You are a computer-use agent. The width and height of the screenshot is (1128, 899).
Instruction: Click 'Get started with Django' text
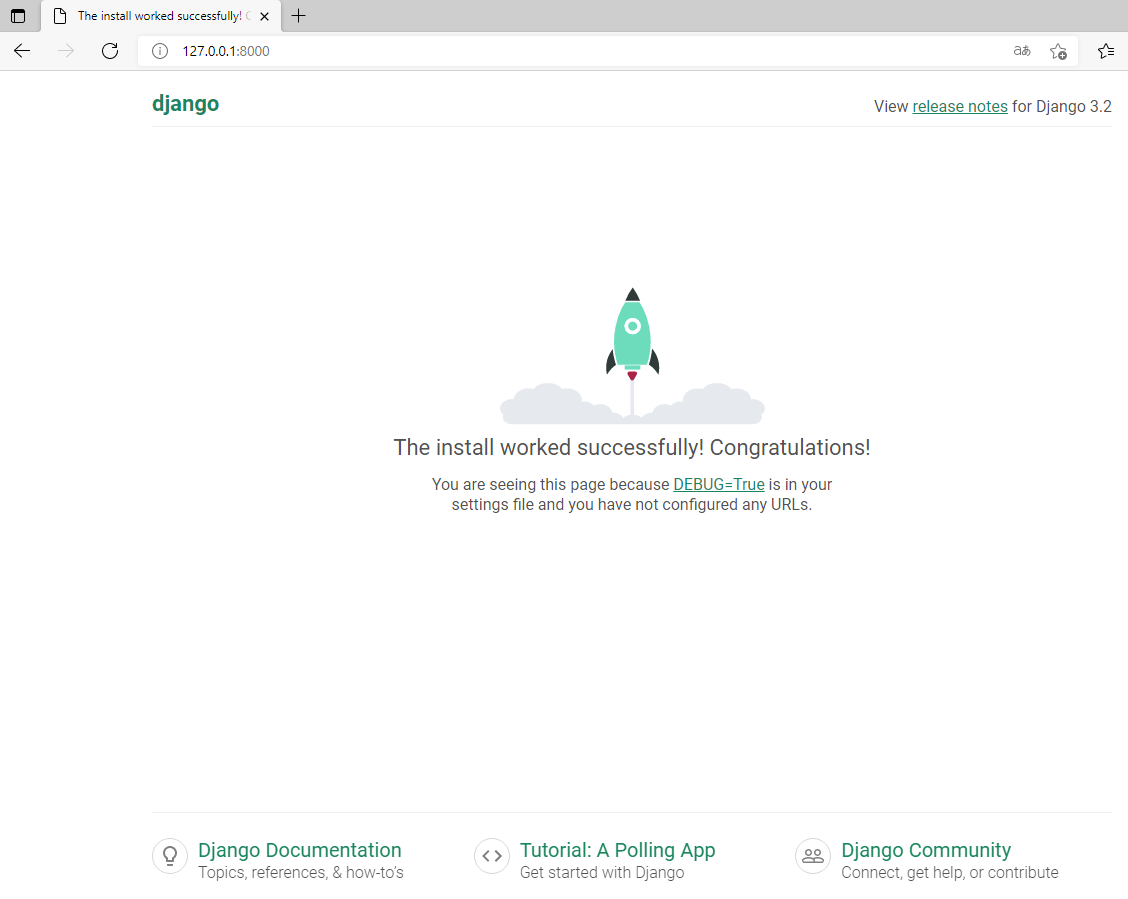pyautogui.click(x=602, y=872)
